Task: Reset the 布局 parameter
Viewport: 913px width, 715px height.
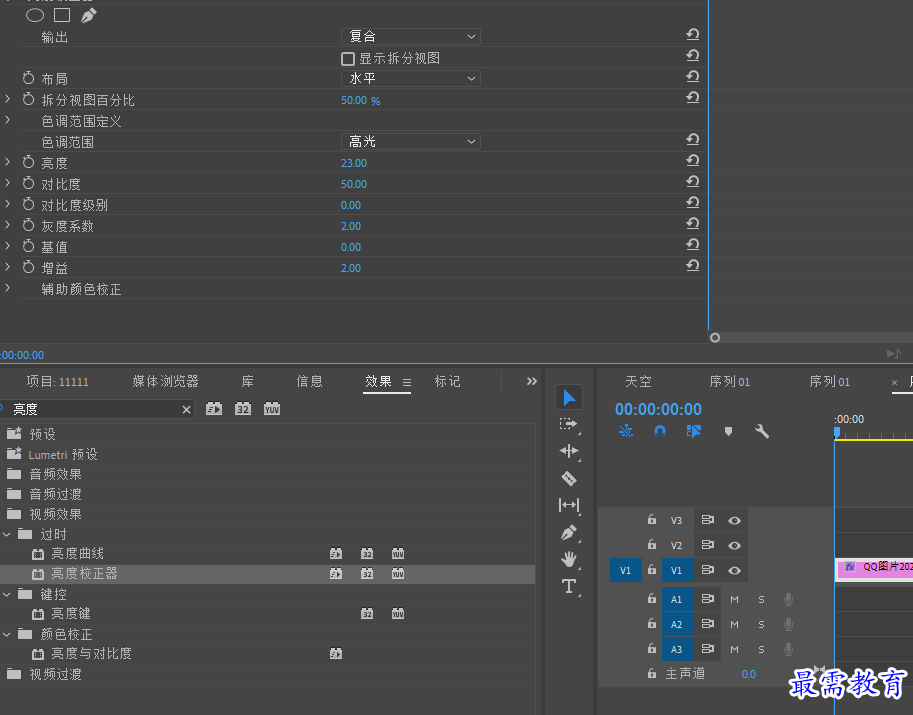Action: (x=692, y=77)
